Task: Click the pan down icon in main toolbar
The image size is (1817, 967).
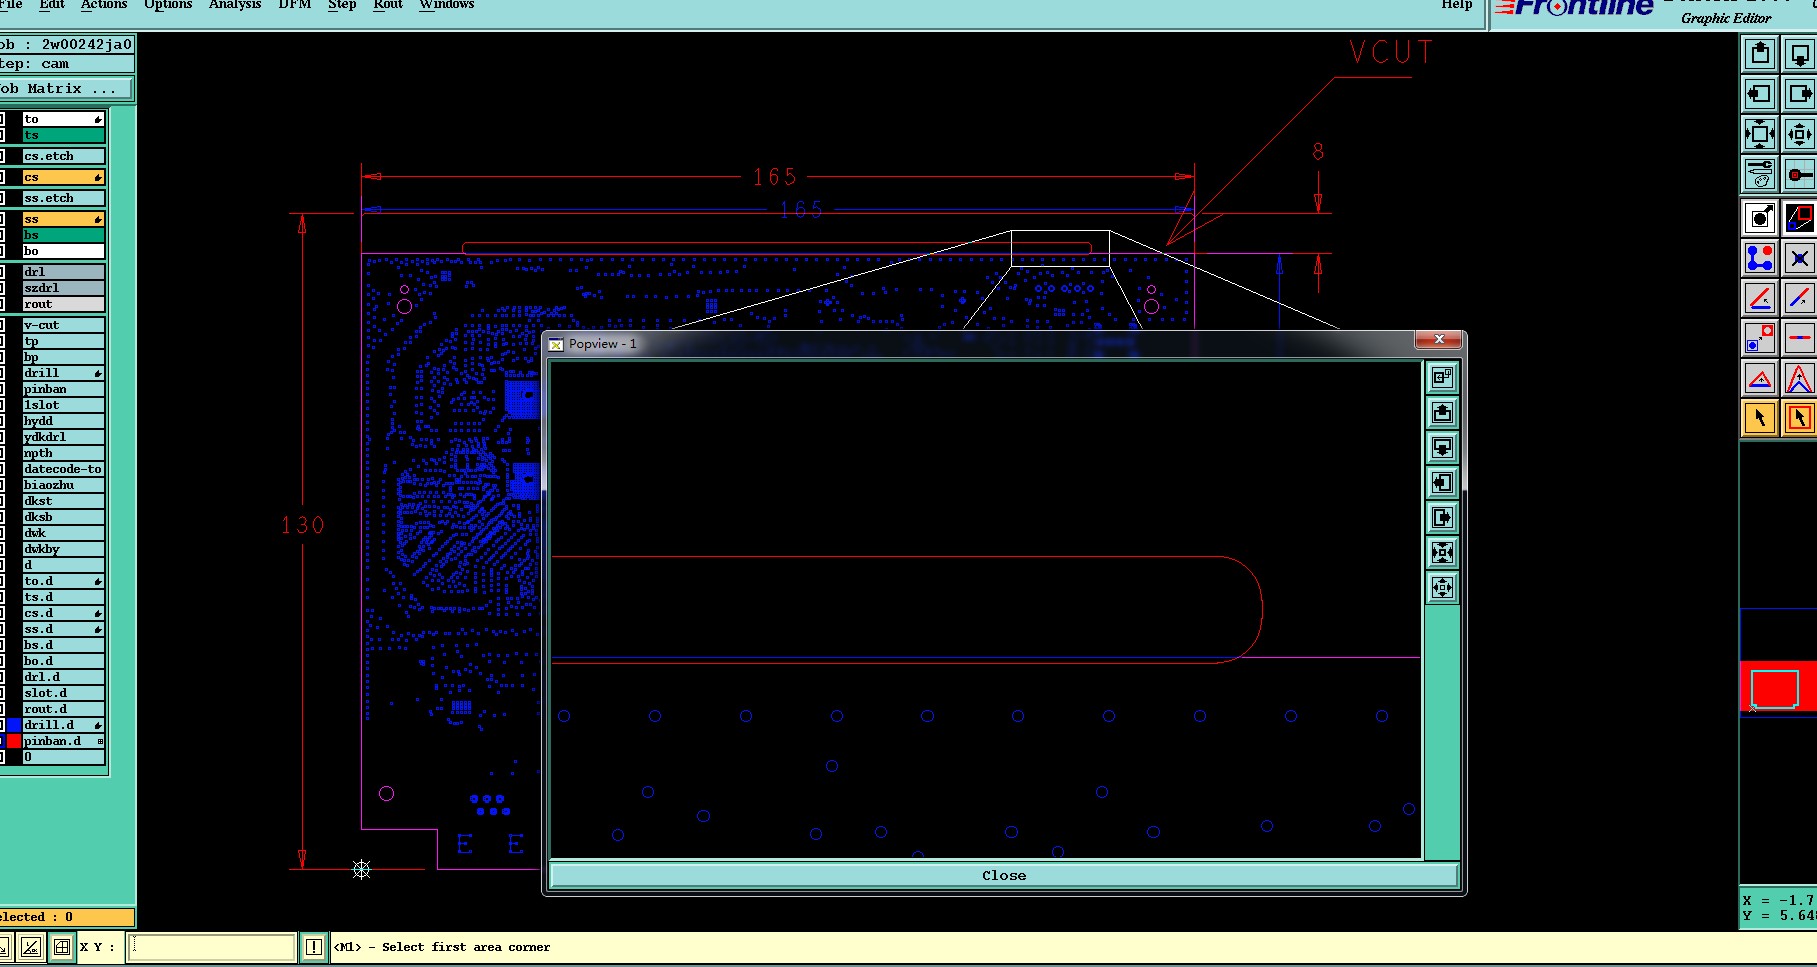Action: coord(1799,54)
